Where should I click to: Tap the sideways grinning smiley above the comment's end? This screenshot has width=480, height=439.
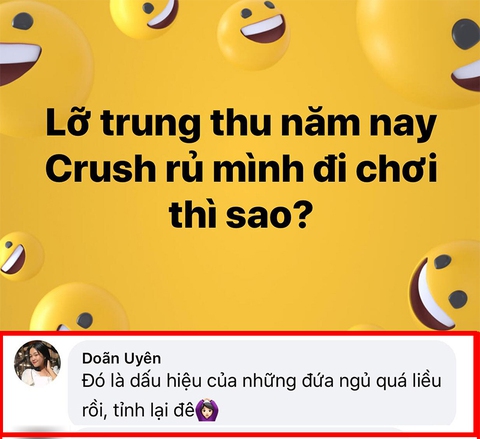point(445,287)
